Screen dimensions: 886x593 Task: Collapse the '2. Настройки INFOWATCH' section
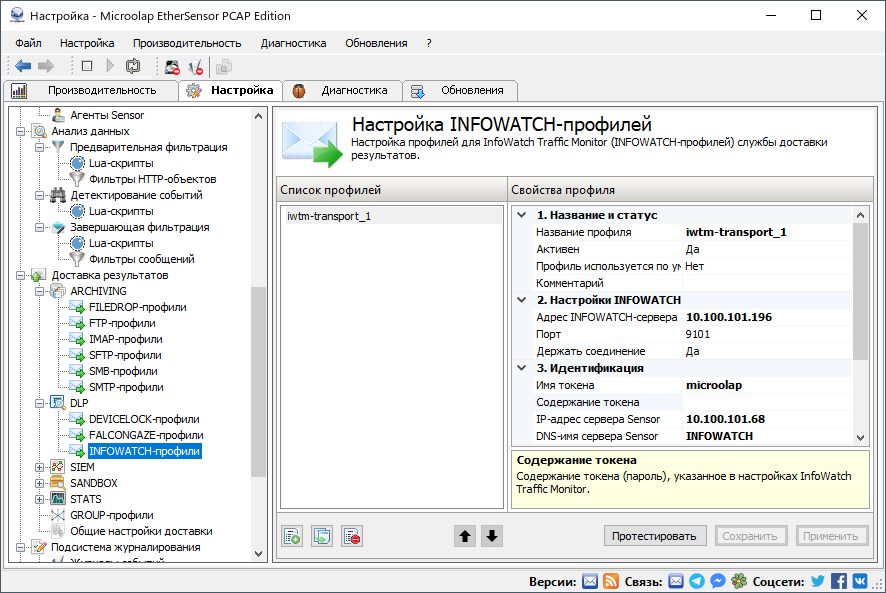click(519, 299)
